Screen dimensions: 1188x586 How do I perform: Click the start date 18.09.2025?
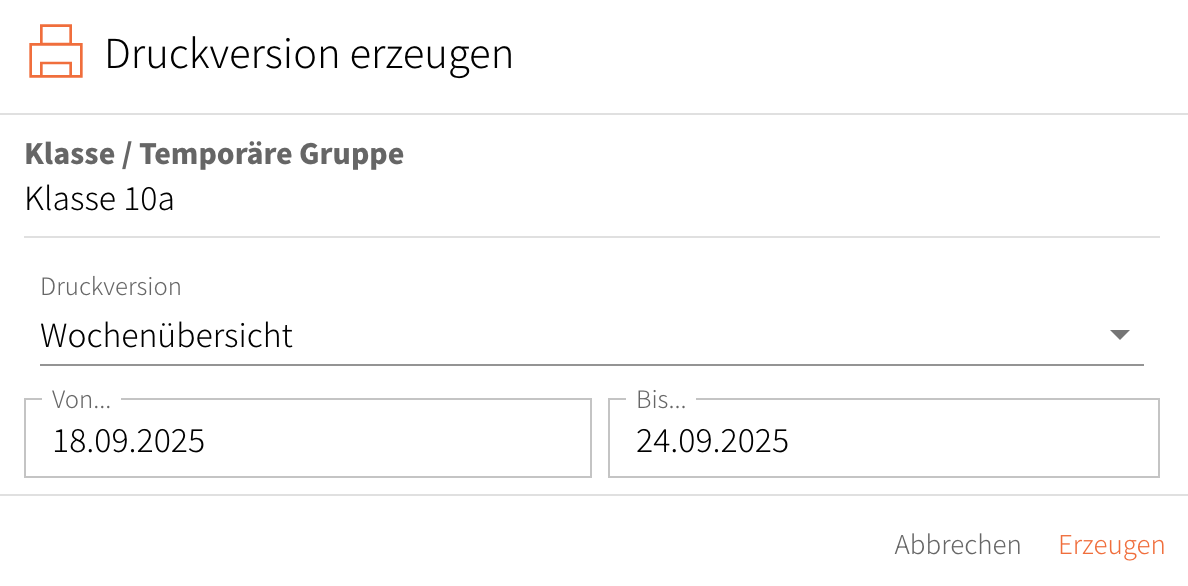[x=129, y=441]
